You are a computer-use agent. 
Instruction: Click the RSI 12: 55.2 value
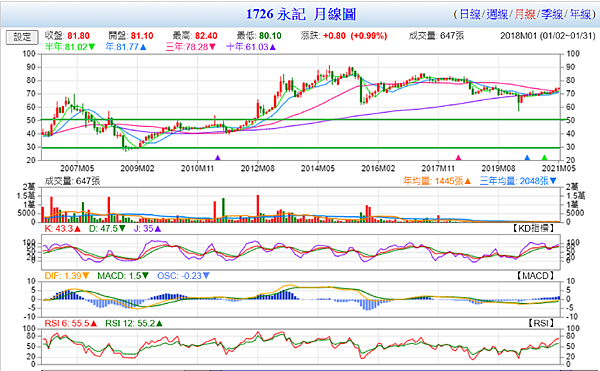coord(134,324)
